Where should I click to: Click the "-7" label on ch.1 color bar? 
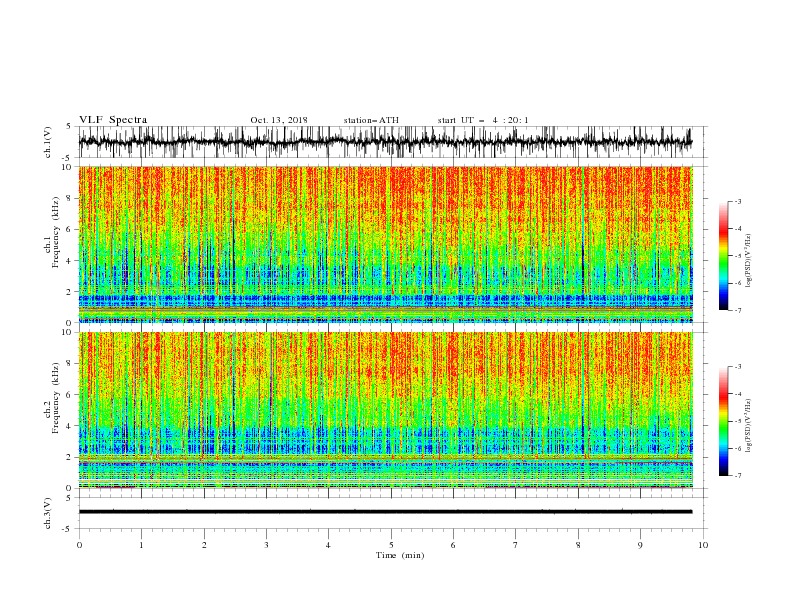[738, 310]
